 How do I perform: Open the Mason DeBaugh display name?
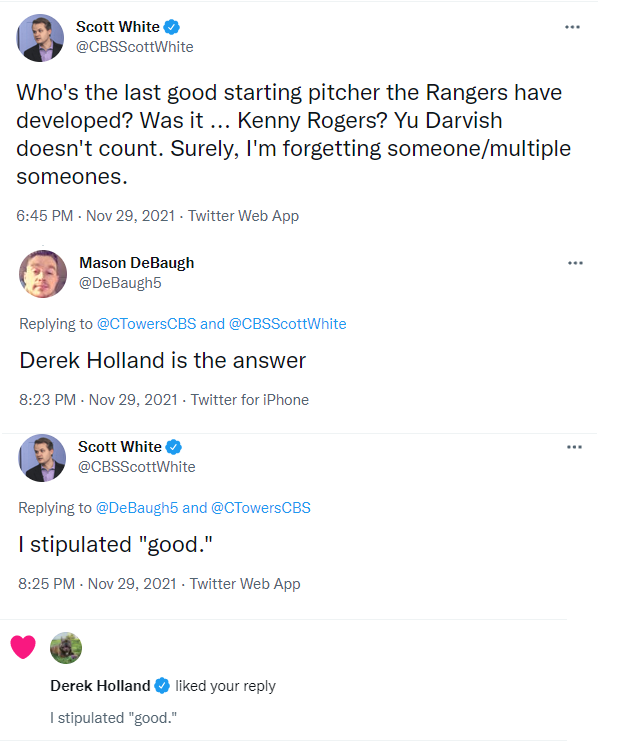click(x=137, y=263)
